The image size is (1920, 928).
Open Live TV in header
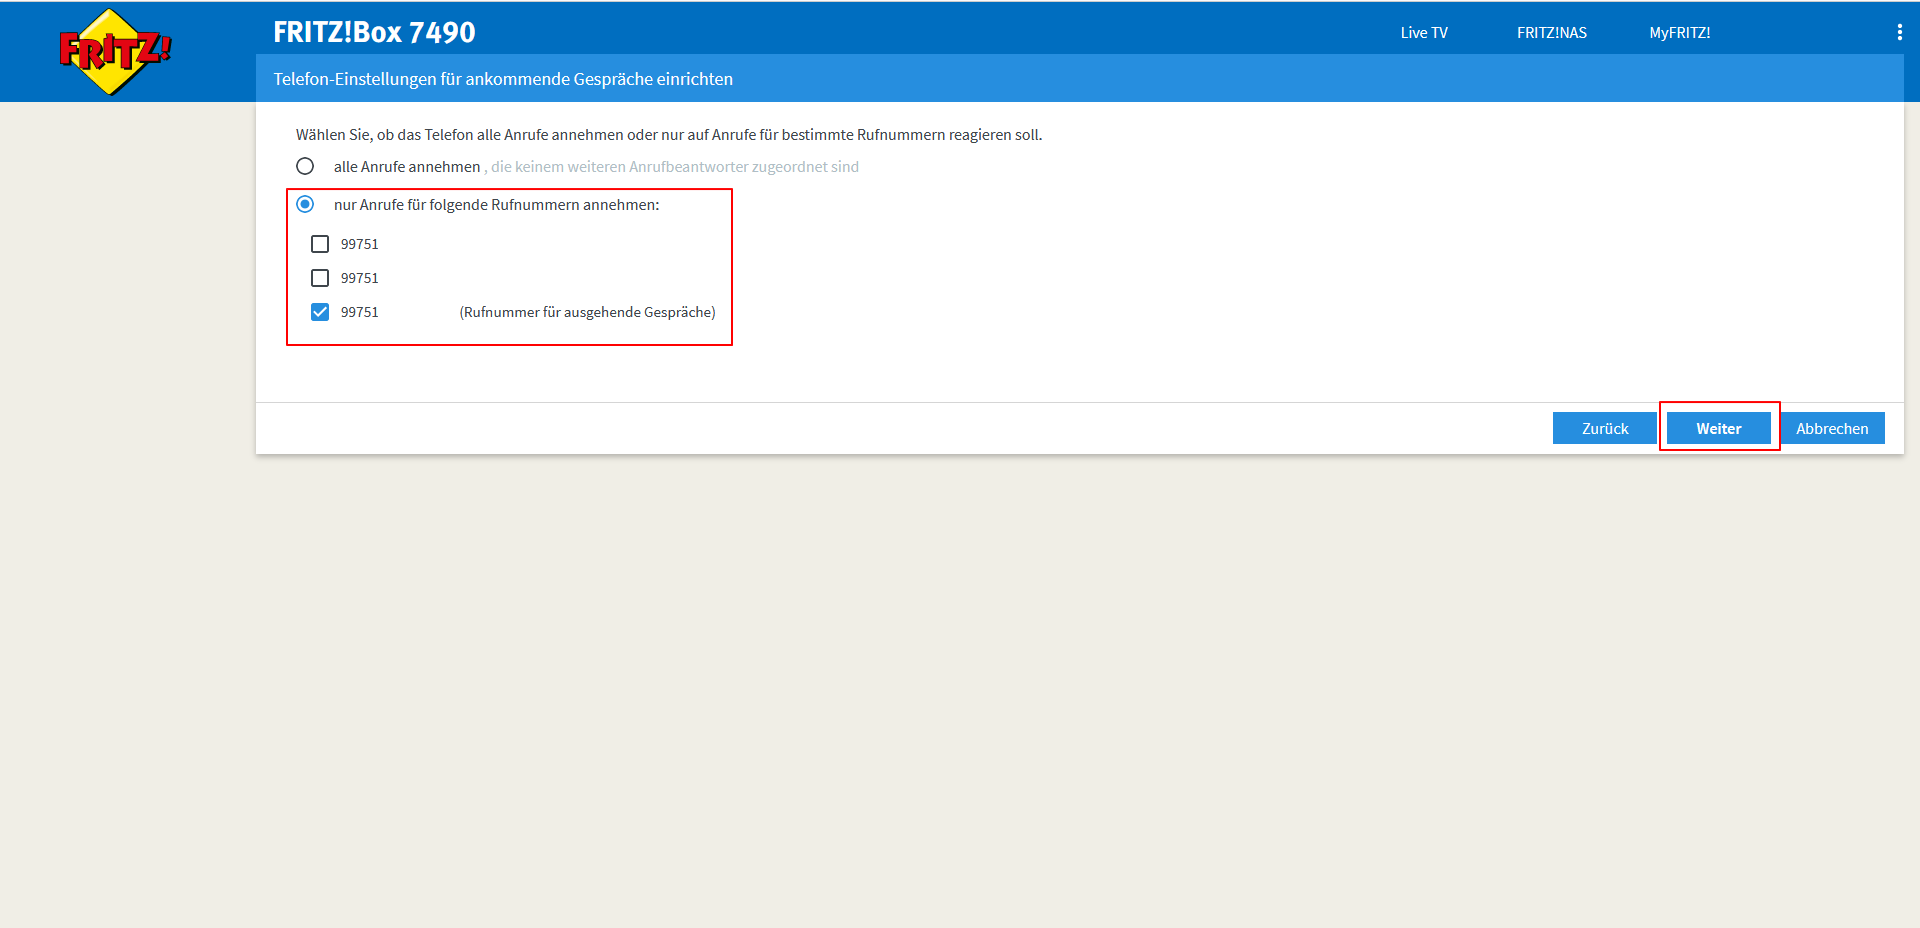pyautogui.click(x=1424, y=33)
